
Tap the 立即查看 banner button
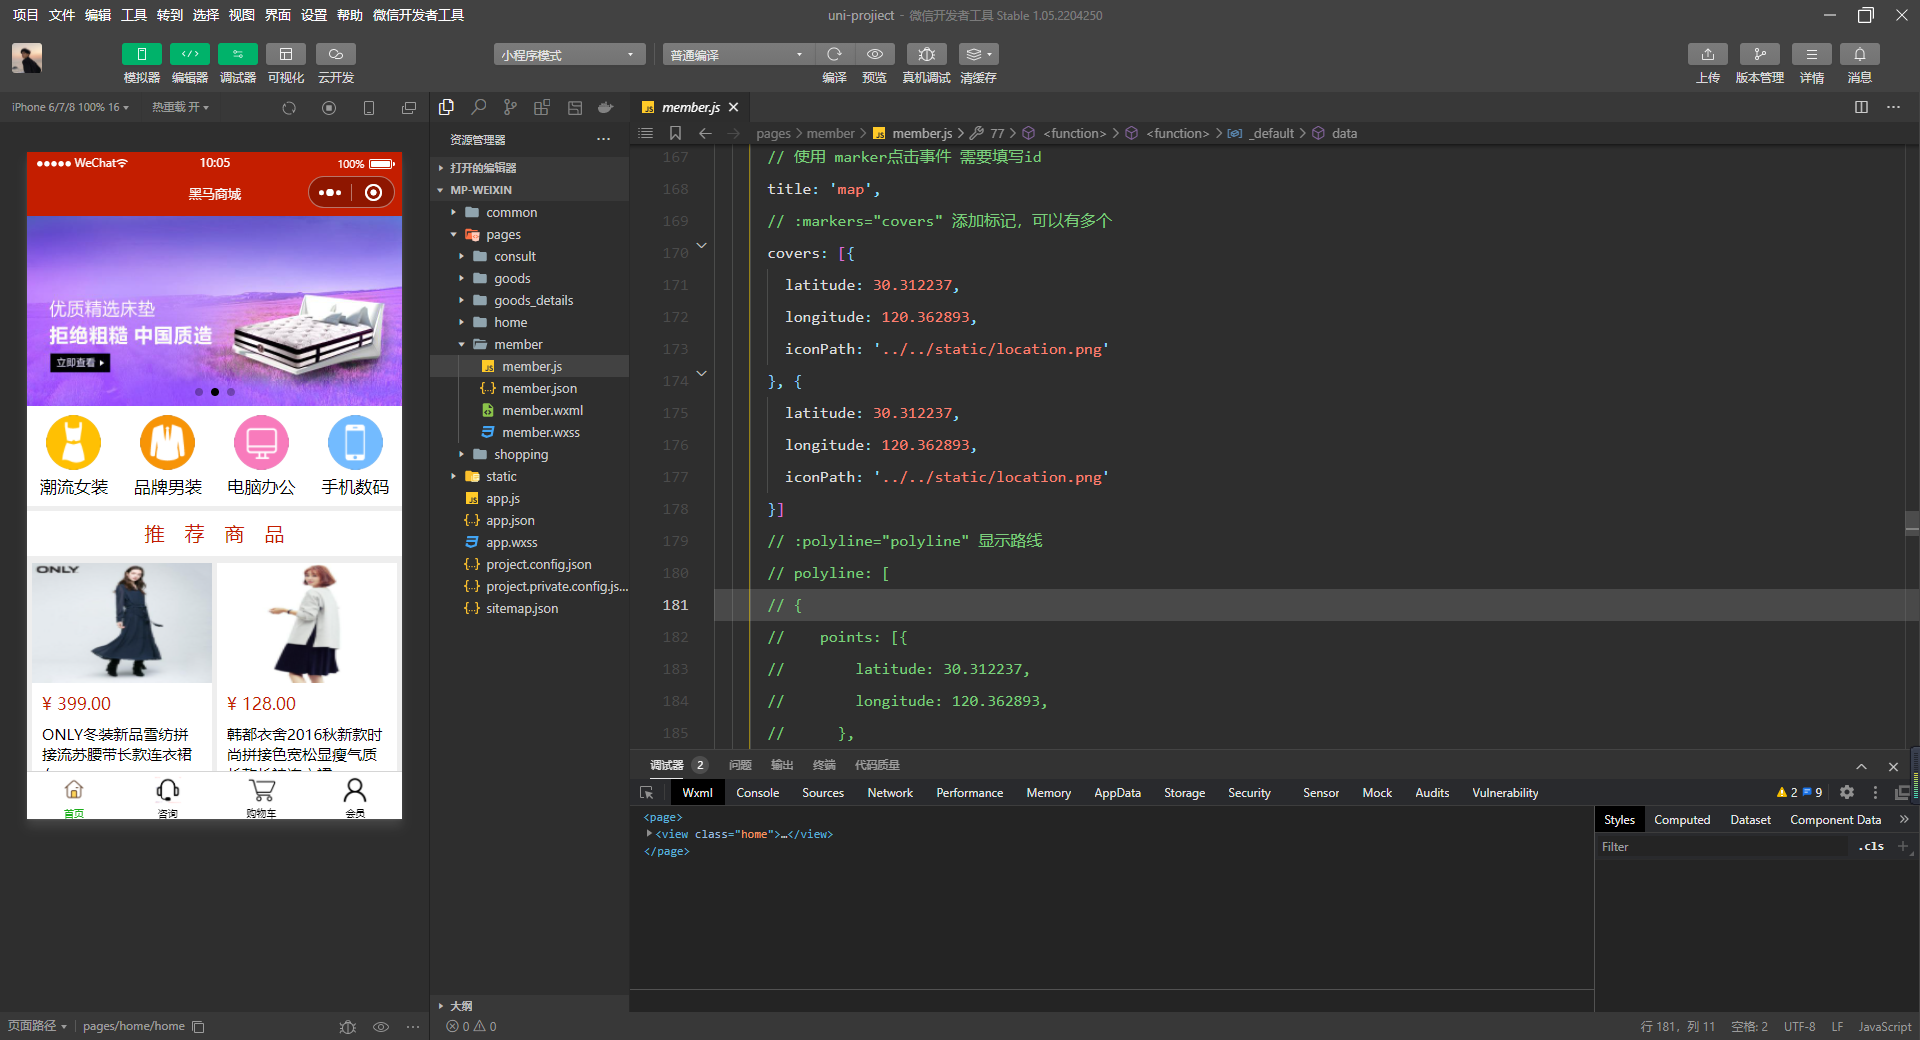pos(80,363)
